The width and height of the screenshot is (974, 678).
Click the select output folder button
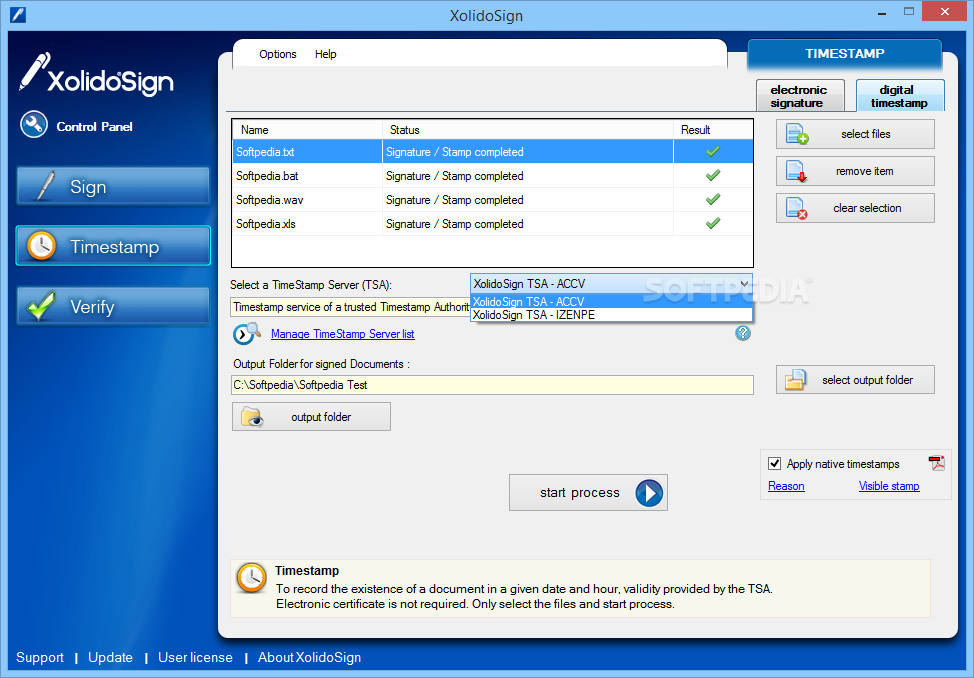[x=855, y=380]
